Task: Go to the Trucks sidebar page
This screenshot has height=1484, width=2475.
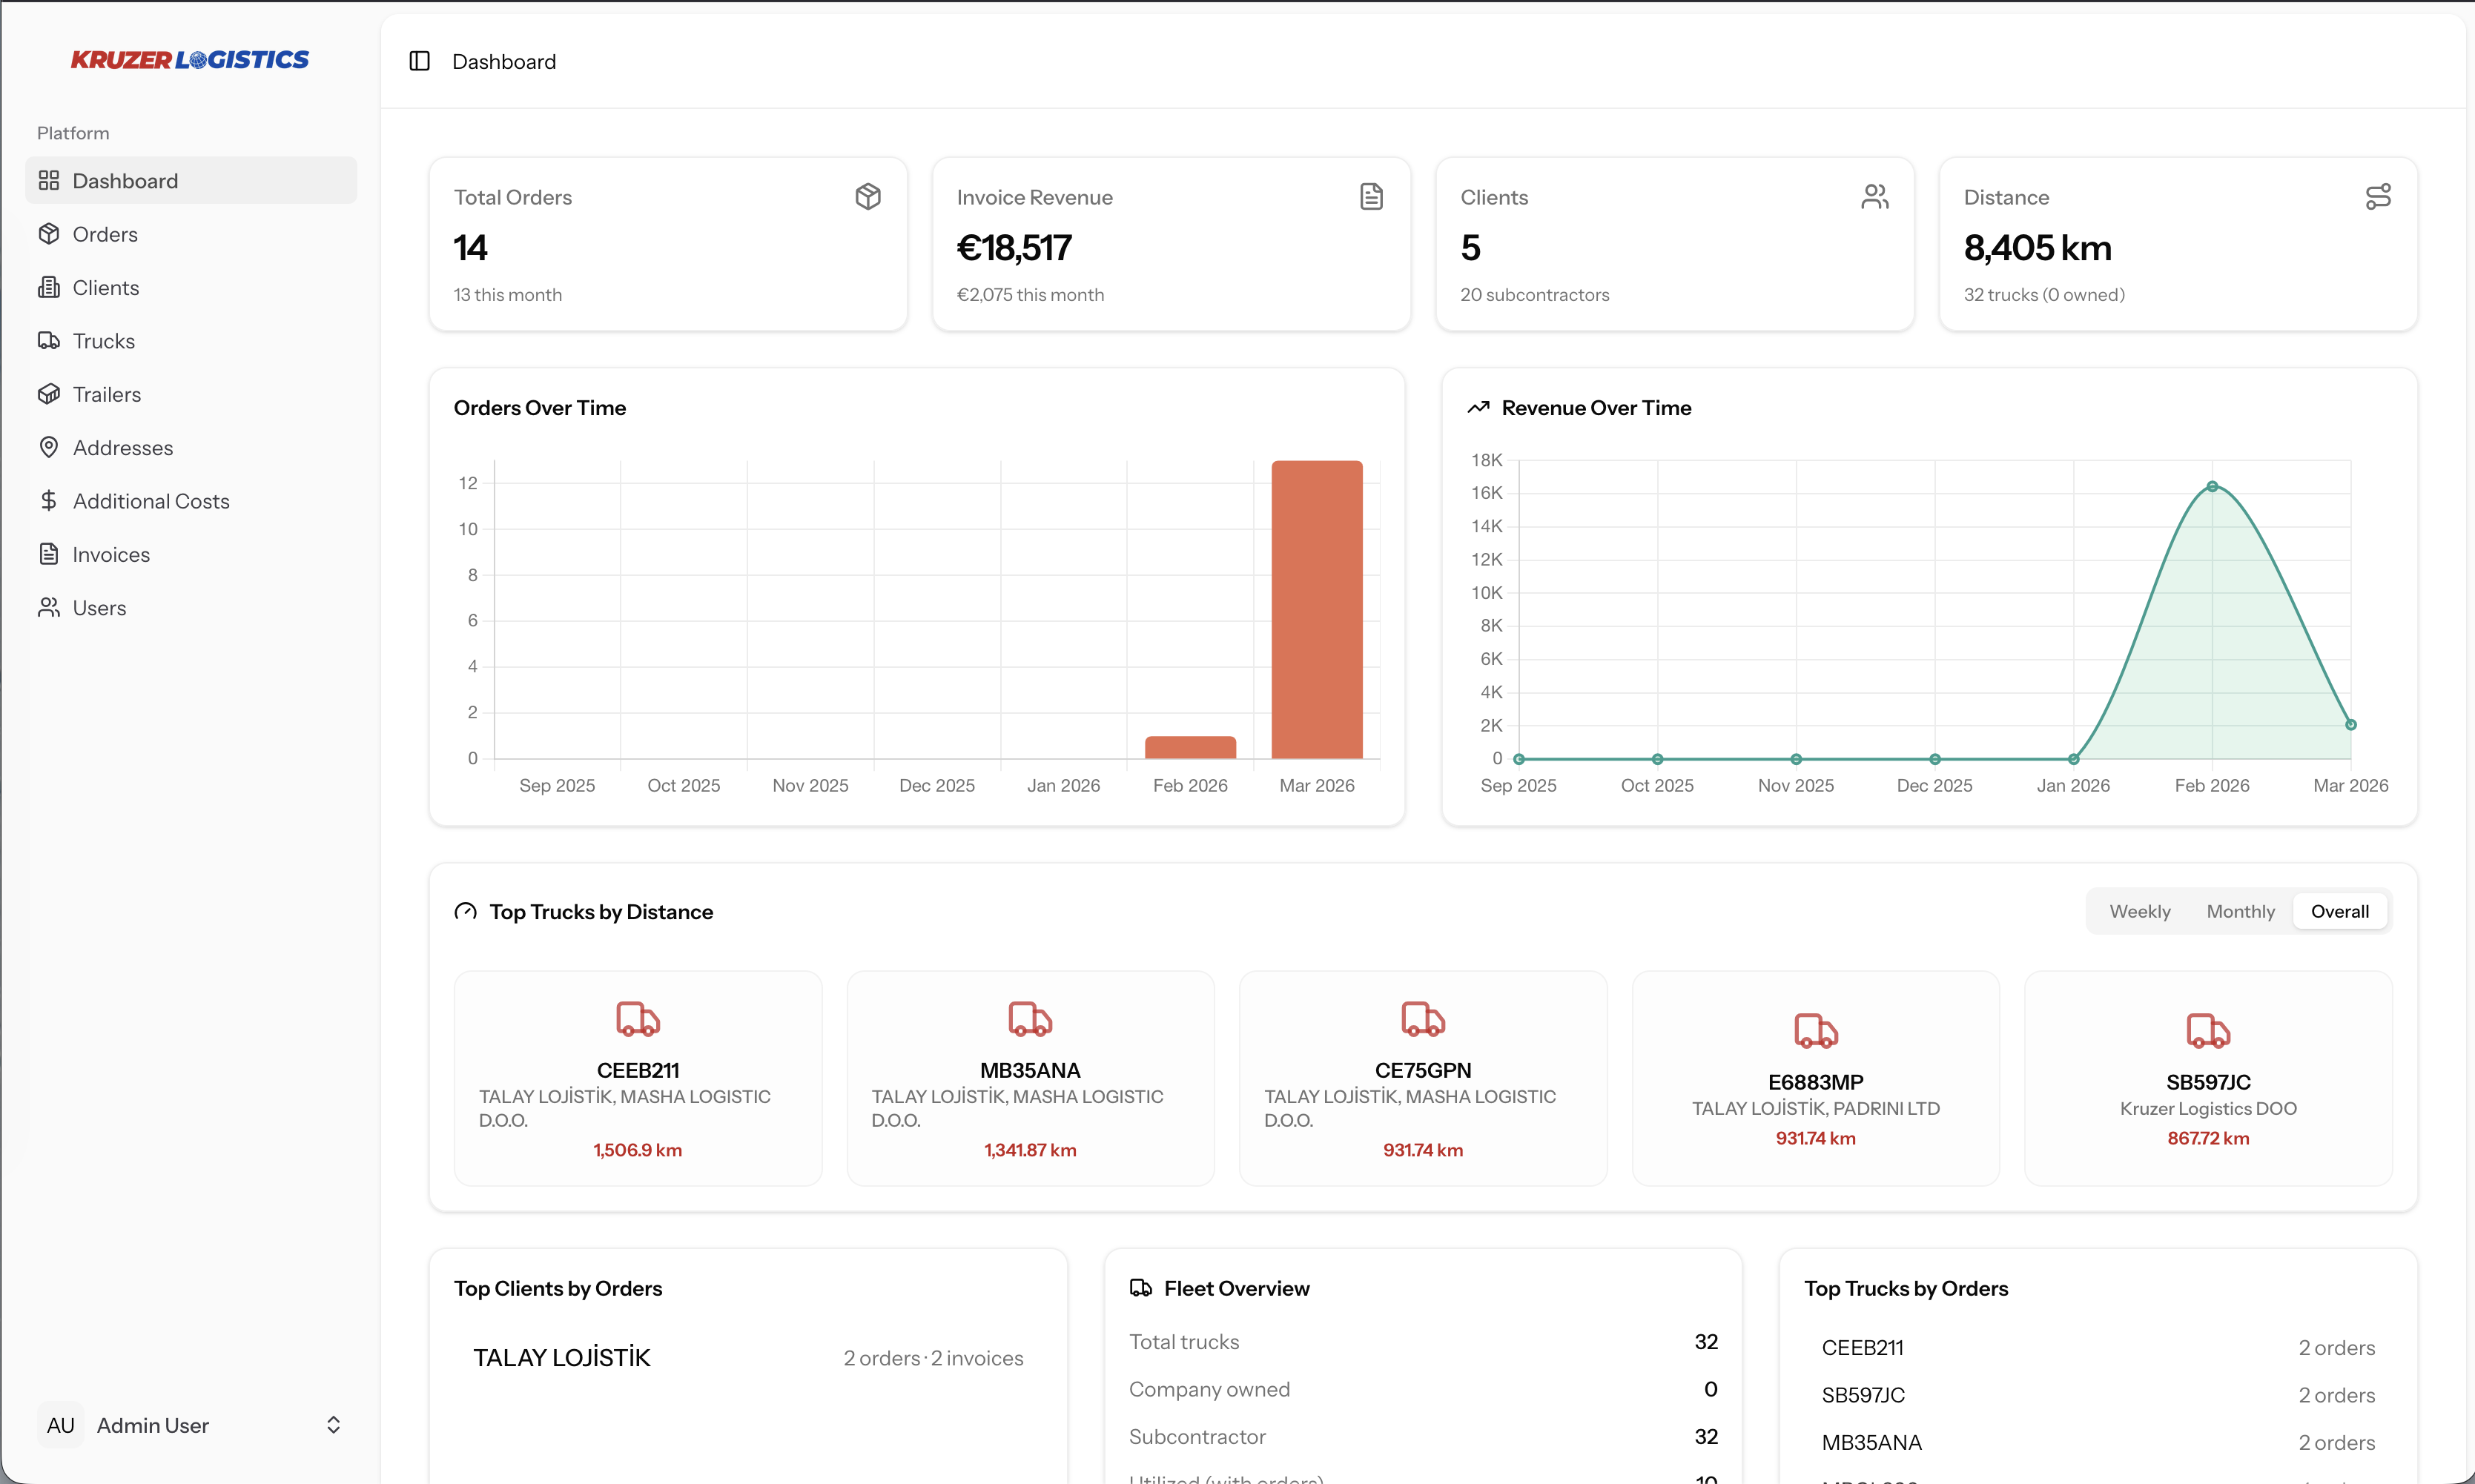Action: pyautogui.click(x=103, y=341)
